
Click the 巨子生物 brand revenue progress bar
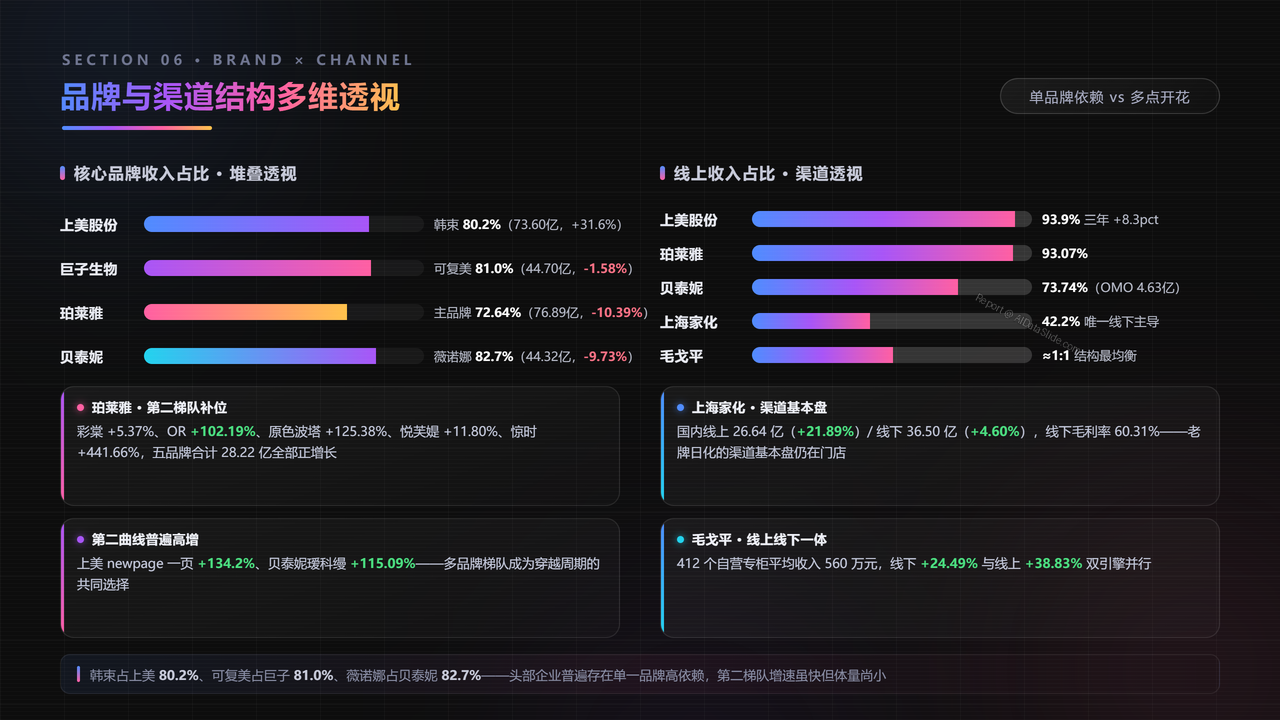click(284, 269)
